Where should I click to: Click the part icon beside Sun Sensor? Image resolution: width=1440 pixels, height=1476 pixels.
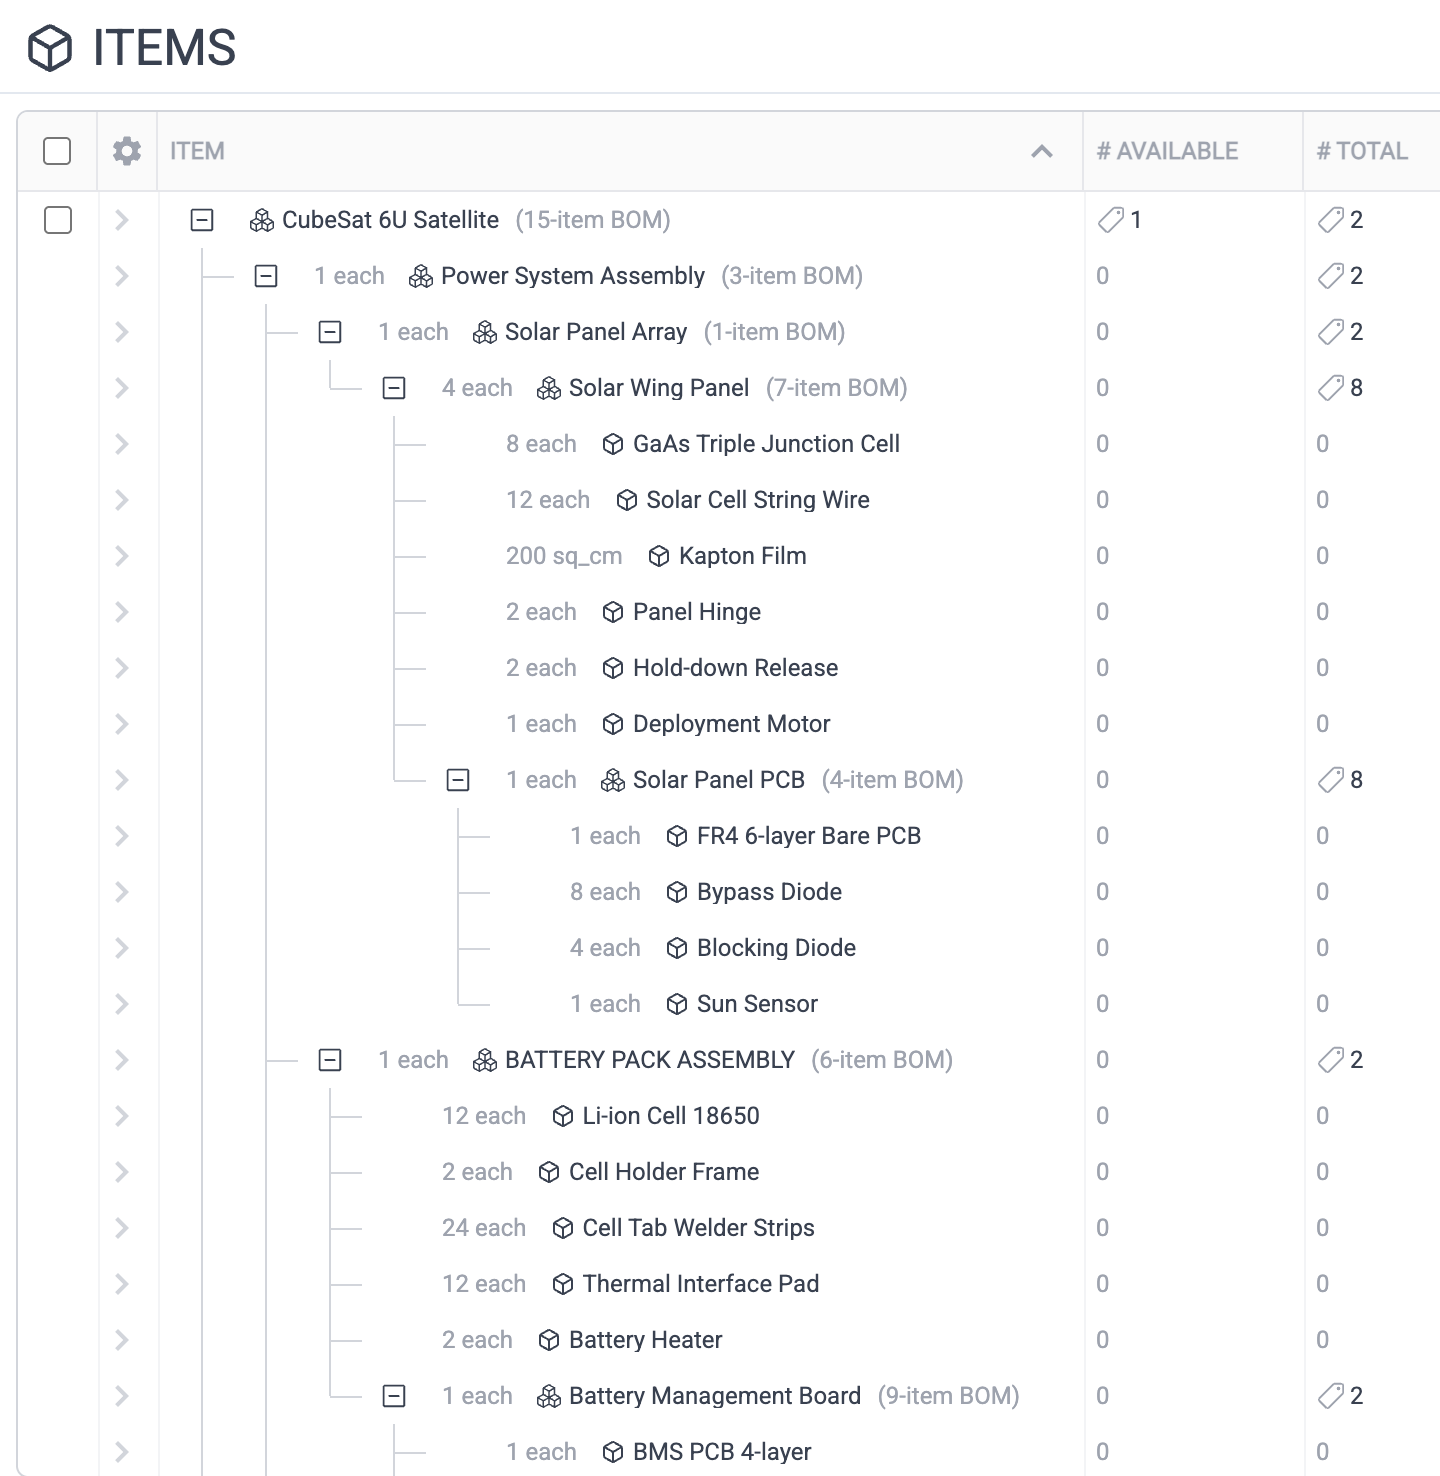point(677,1004)
